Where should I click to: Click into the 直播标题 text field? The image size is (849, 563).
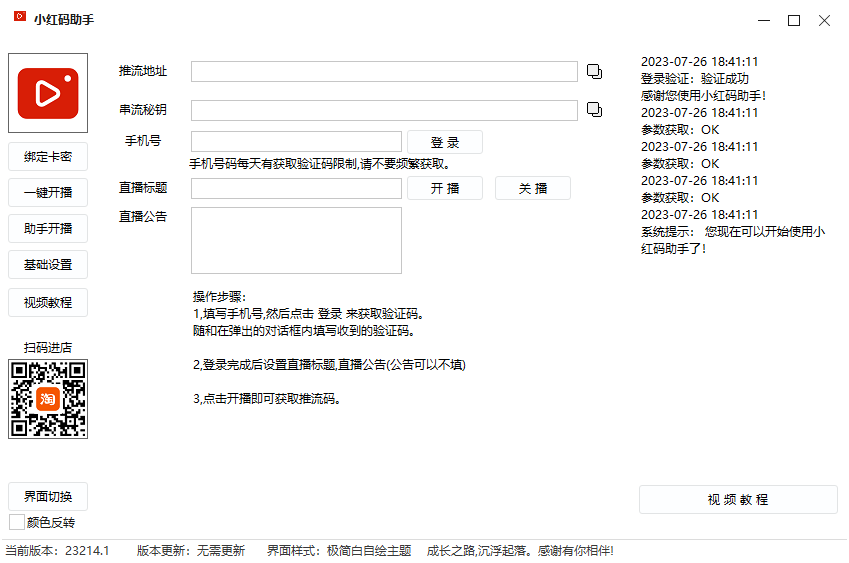[296, 188]
